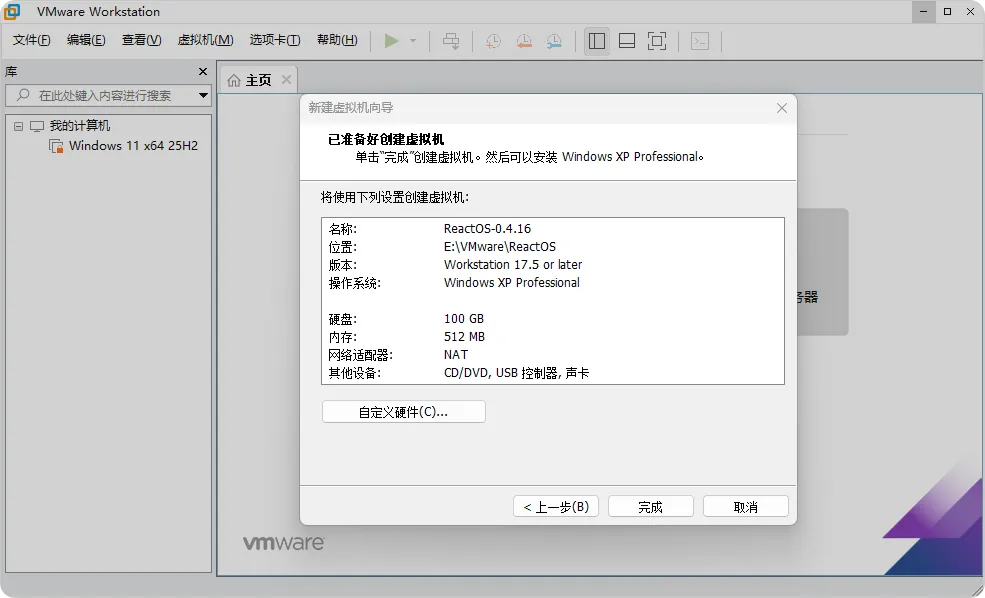985x598 pixels.
Task: Open the 虚拟机(M) menu
Action: [205, 40]
